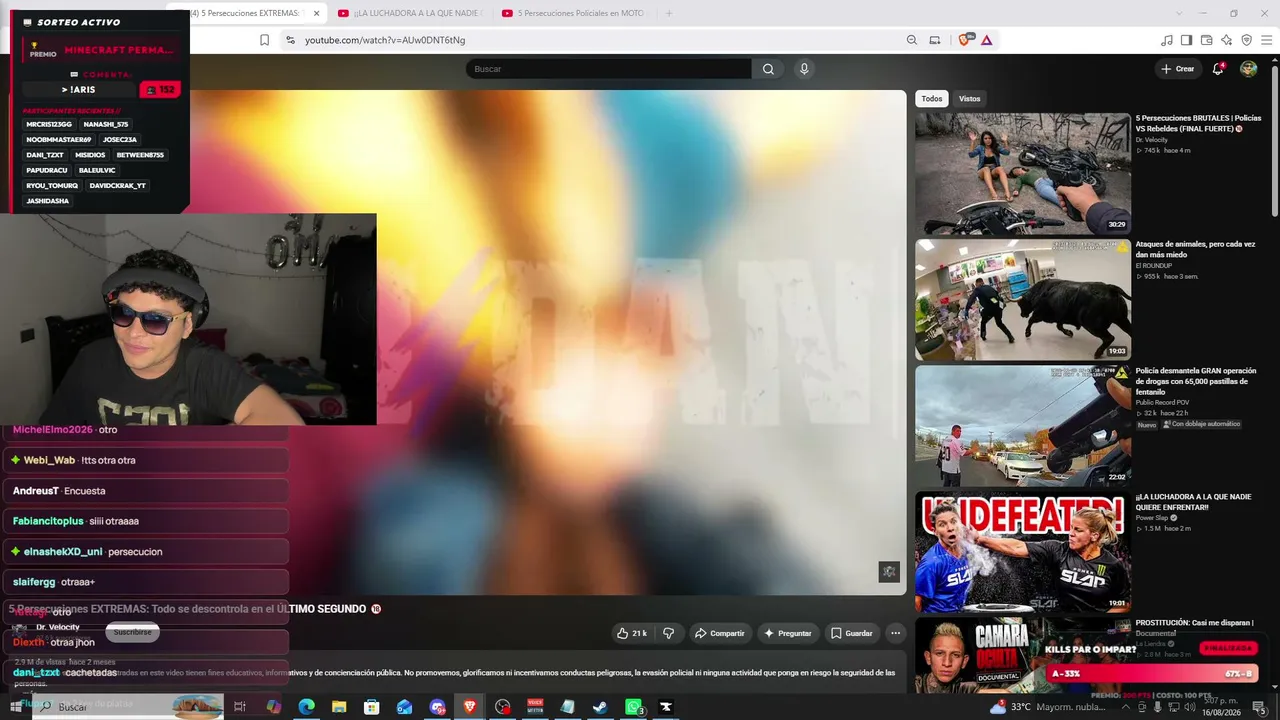Open the media control music note icon
Viewport: 1280px width, 720px height.
[x=1167, y=40]
